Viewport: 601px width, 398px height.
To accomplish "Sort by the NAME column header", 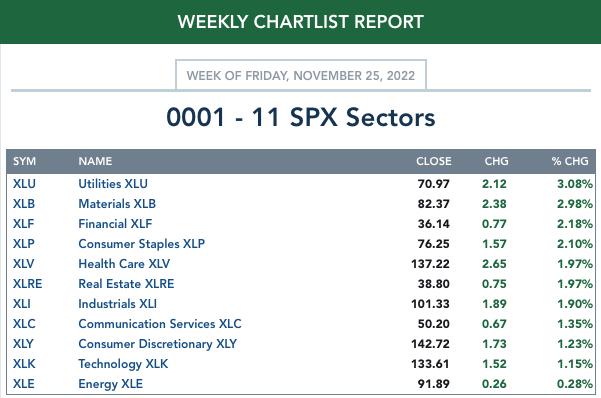I will (x=95, y=161).
